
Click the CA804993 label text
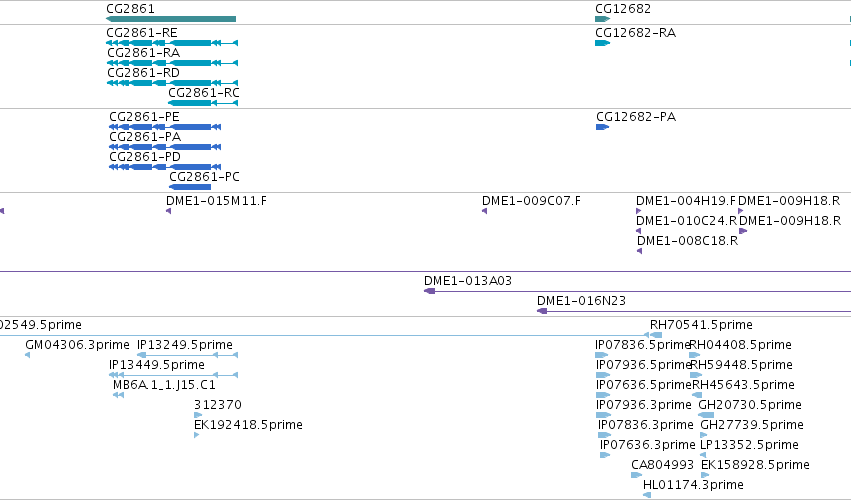tap(663, 465)
